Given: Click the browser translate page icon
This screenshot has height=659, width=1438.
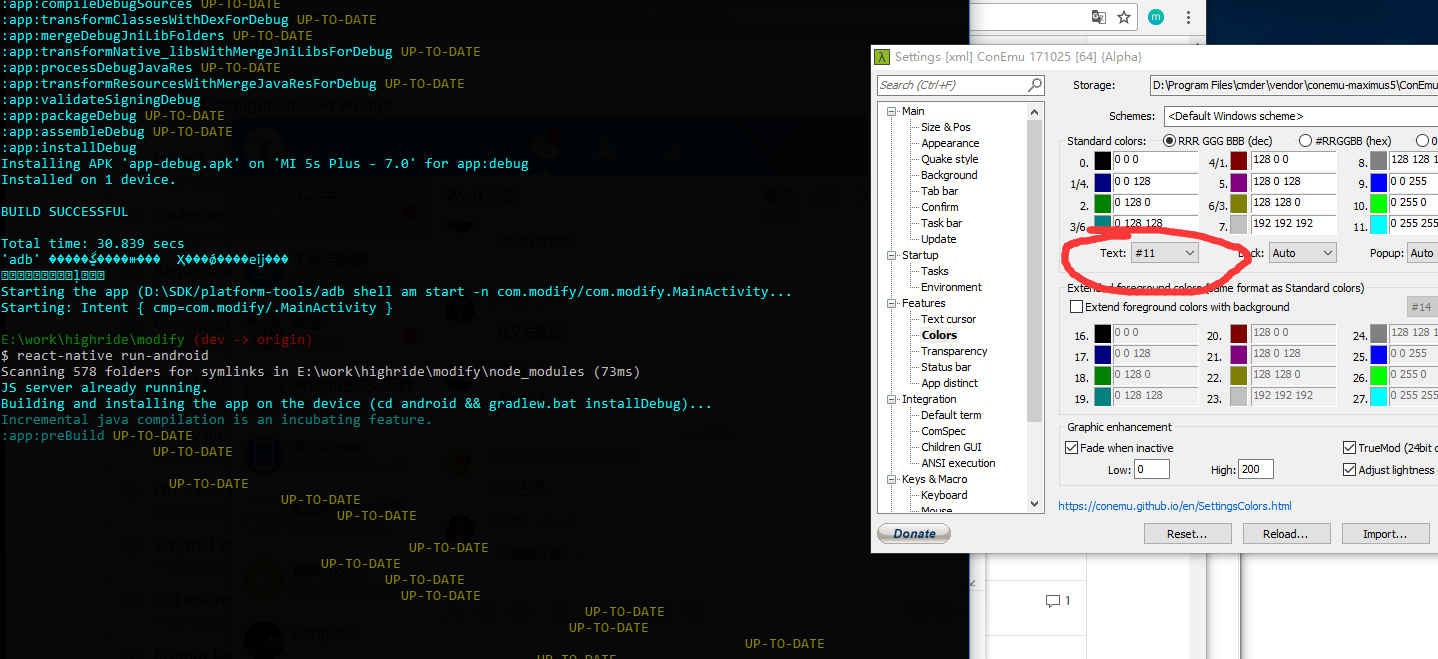Looking at the screenshot, I should tap(1099, 17).
